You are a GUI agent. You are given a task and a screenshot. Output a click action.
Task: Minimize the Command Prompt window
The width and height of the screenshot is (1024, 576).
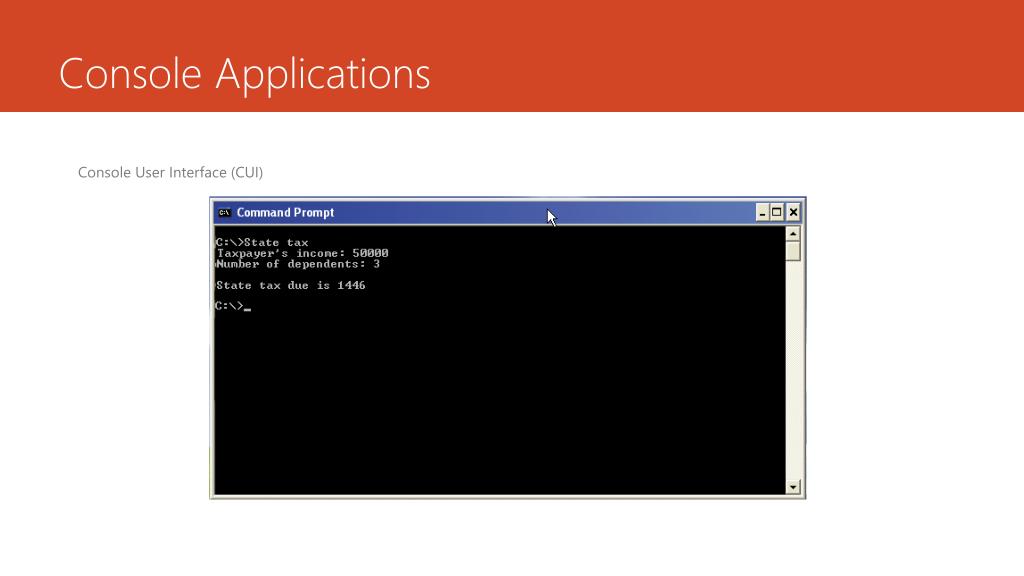761,212
